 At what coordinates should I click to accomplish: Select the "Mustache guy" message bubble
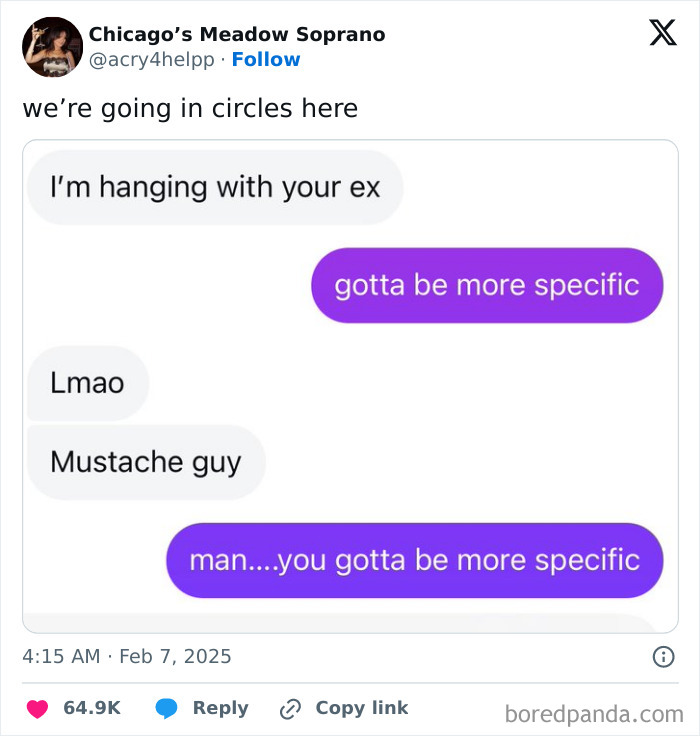[x=146, y=462]
